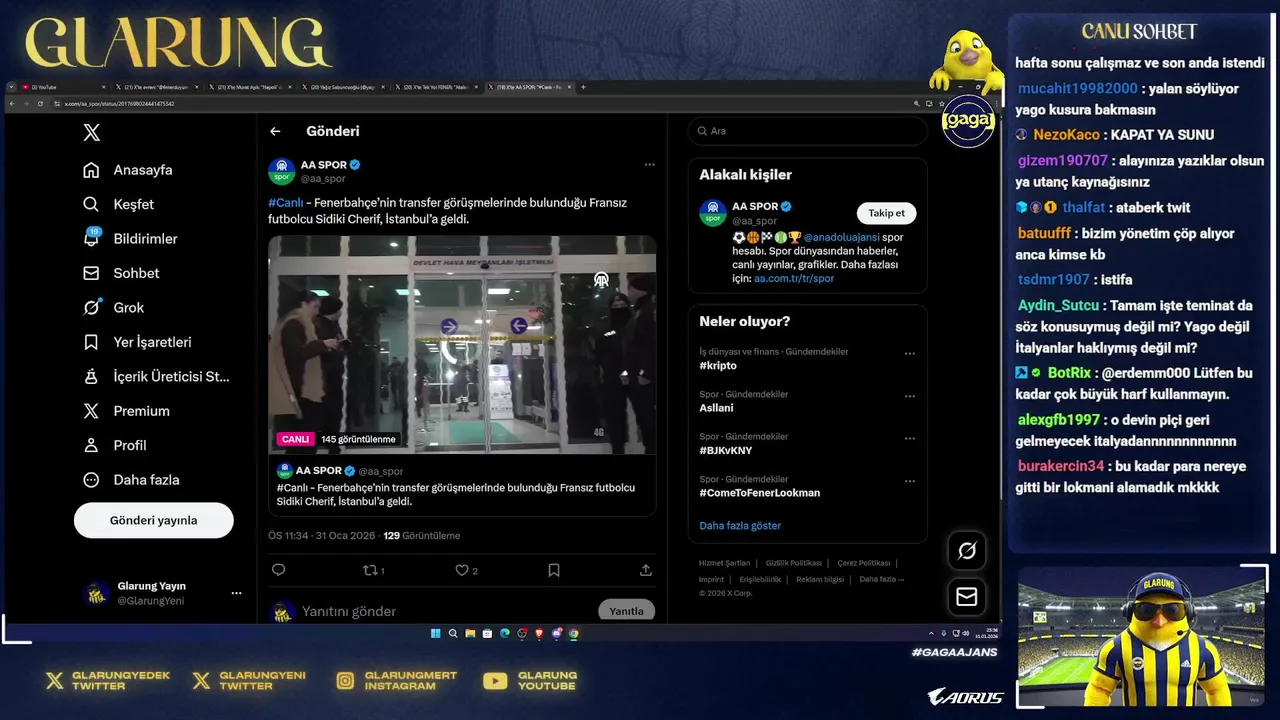This screenshot has width=1280, height=720.
Task: Open Asllani trend
Action: click(x=716, y=408)
